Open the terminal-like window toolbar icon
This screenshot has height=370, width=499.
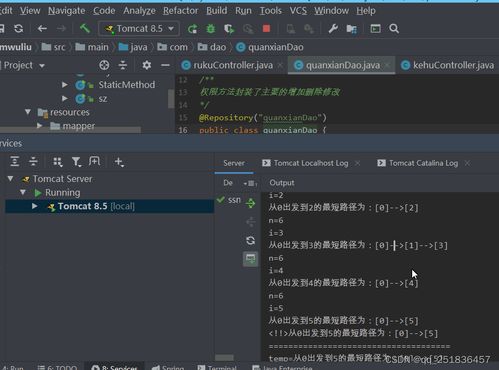click(x=375, y=29)
